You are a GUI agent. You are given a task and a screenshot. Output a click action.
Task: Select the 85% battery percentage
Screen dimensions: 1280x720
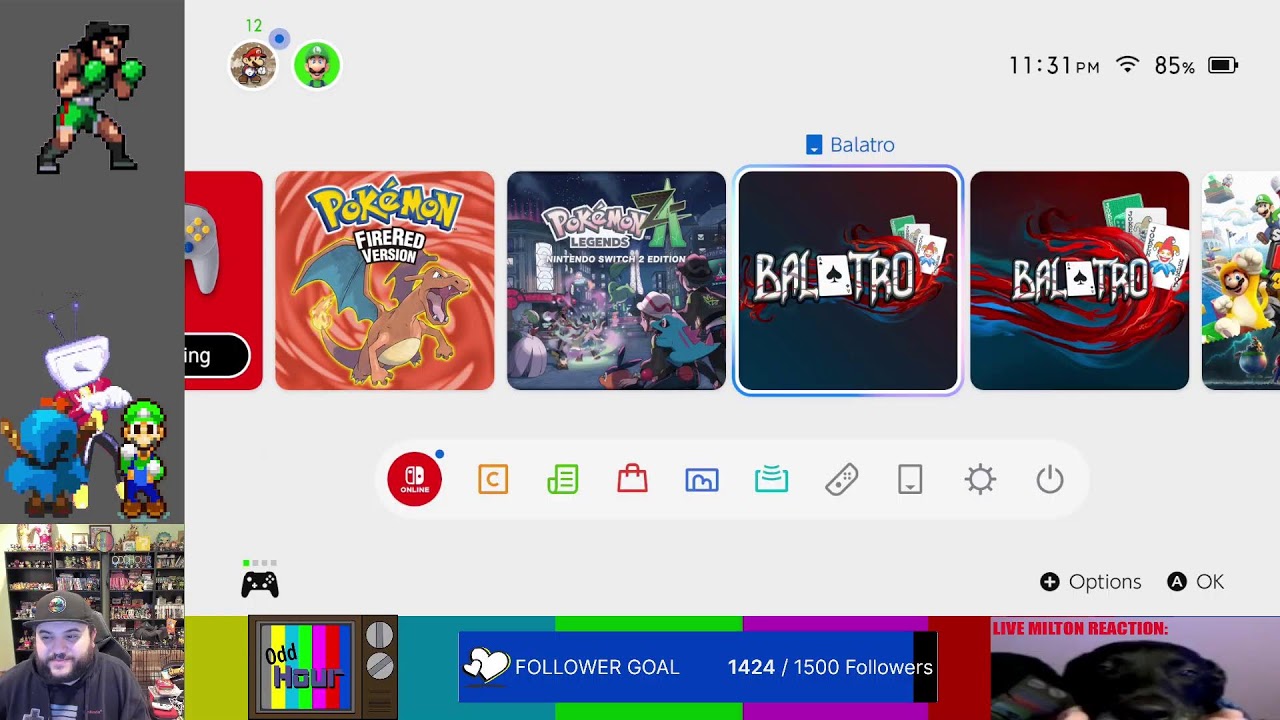(x=1175, y=66)
